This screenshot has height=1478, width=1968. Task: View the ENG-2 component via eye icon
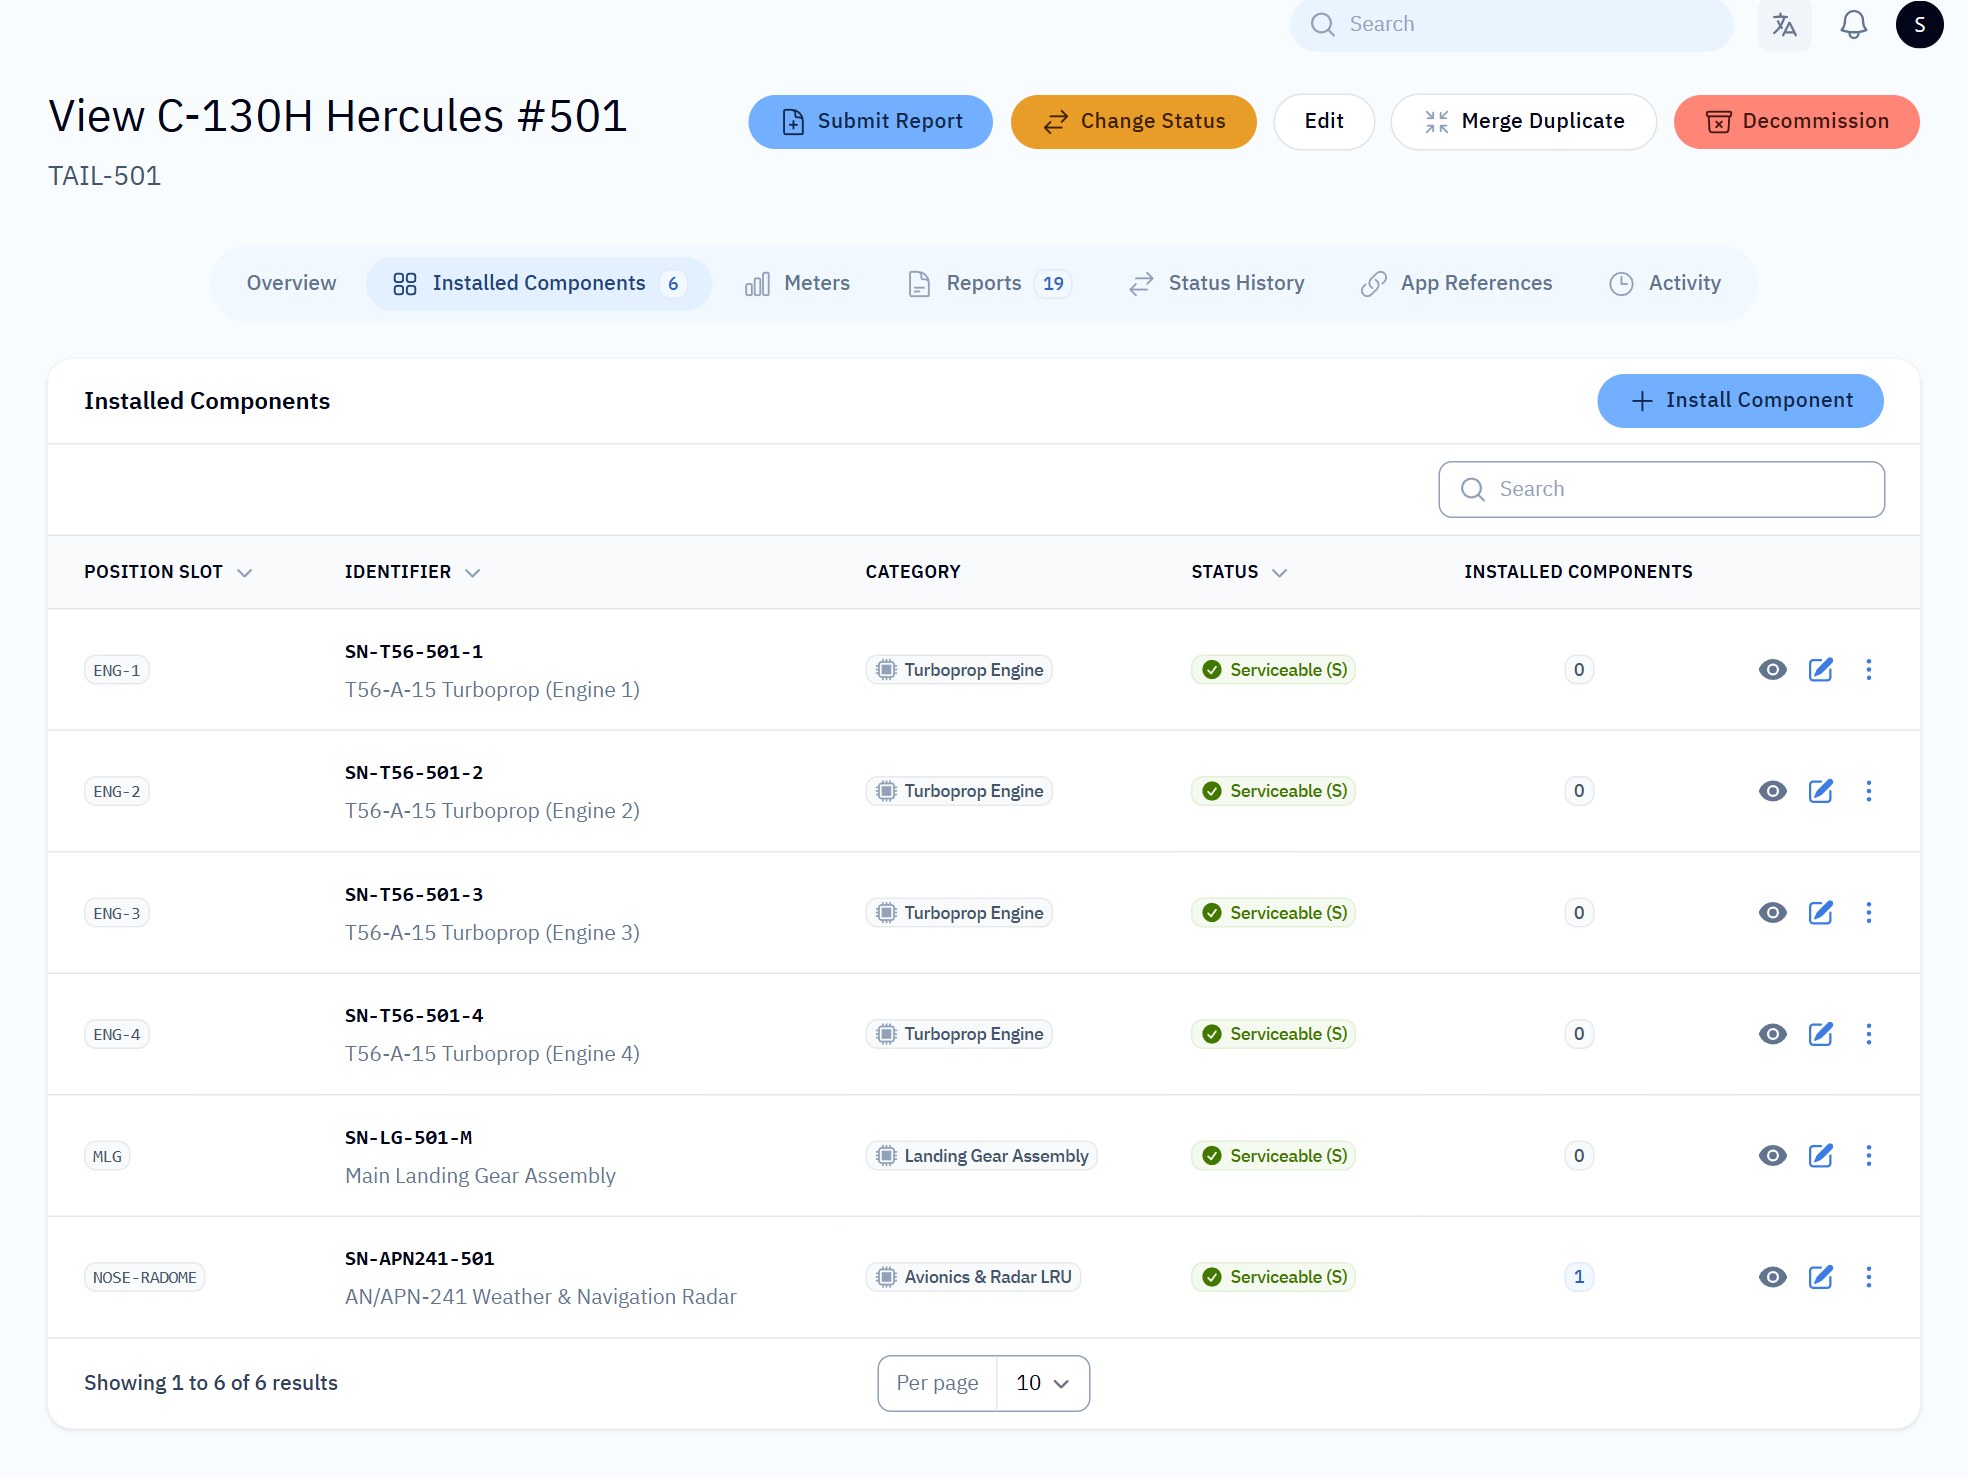coord(1772,791)
